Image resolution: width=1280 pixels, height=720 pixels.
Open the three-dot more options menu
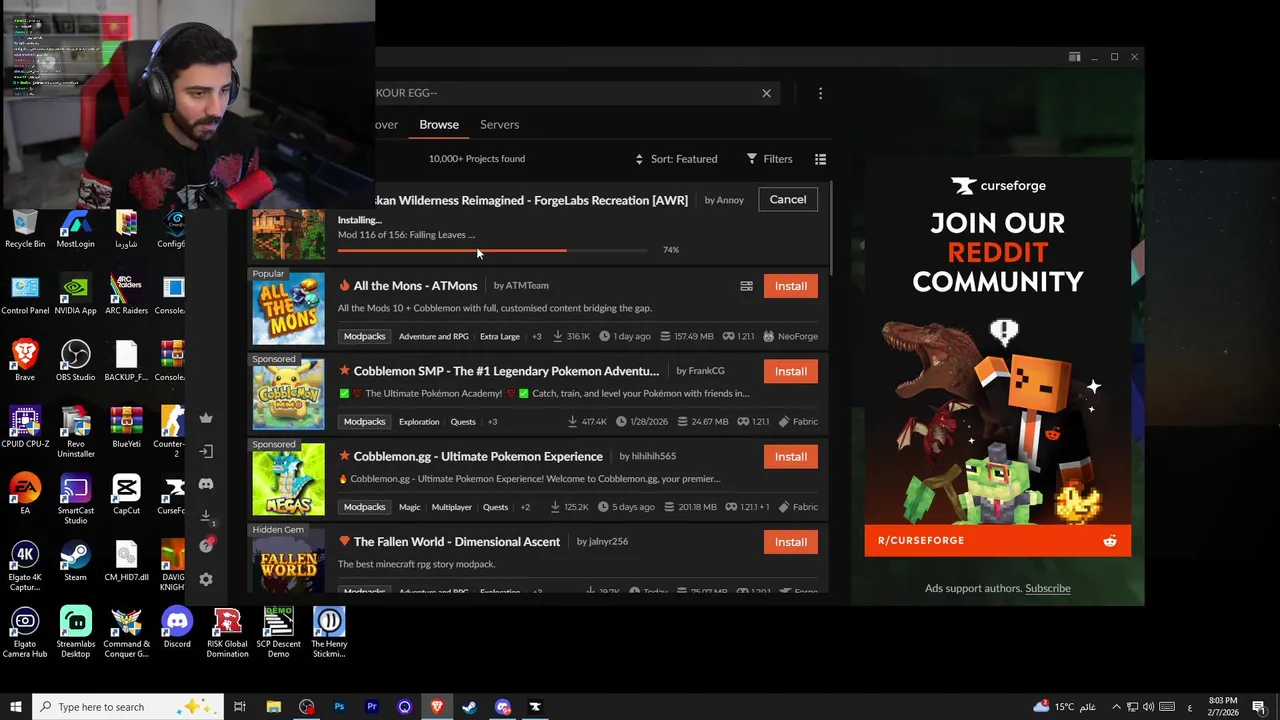[820, 93]
